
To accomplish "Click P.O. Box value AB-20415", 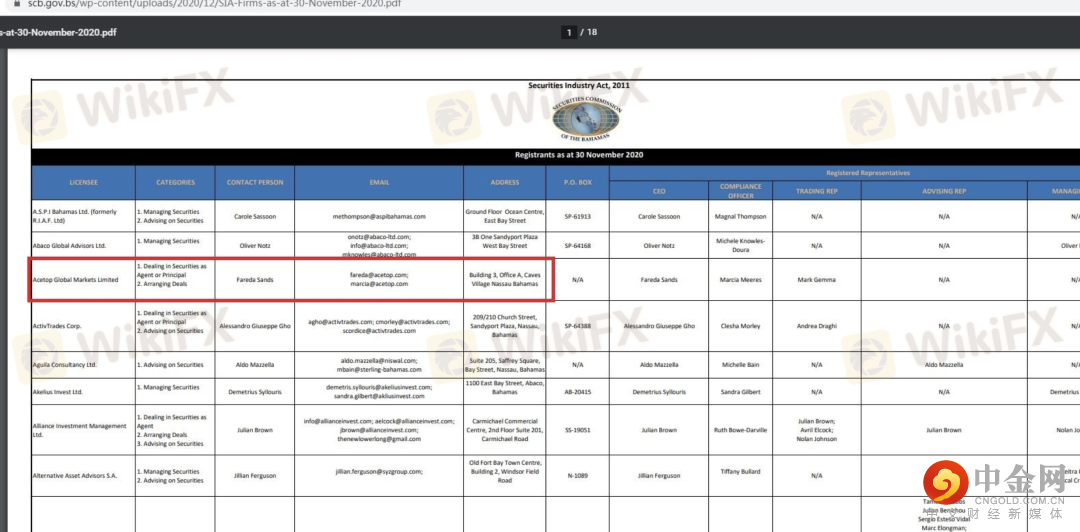I will [577, 391].
